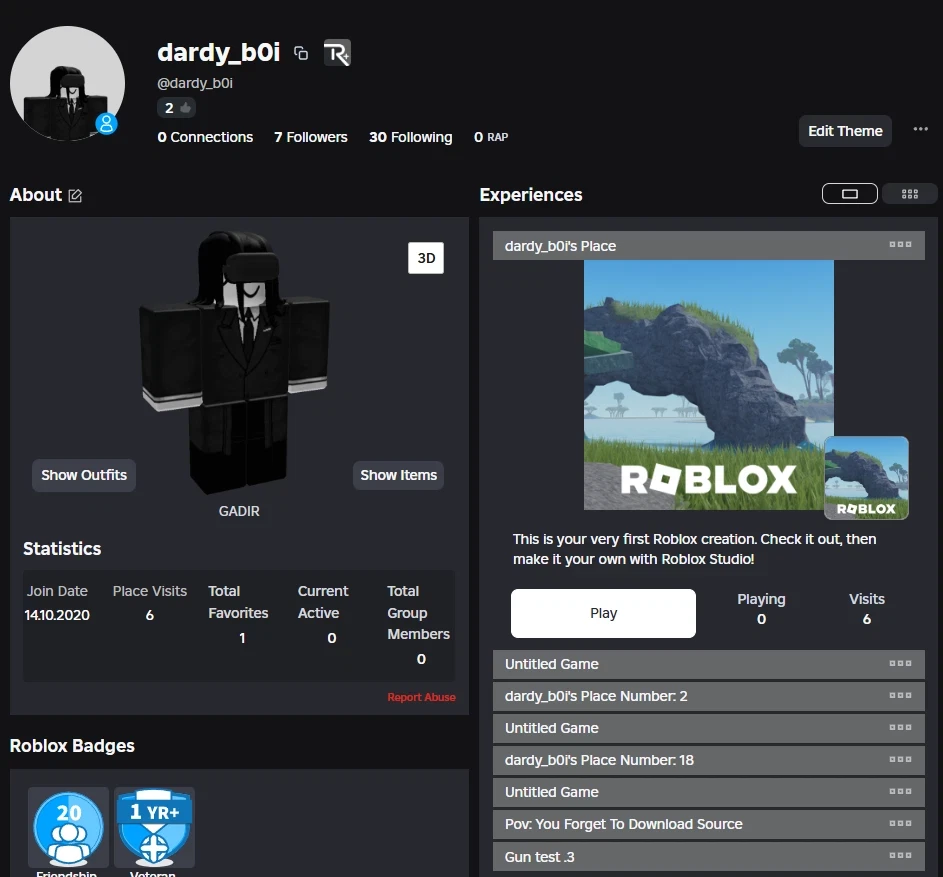
Task: Copy username with the copy icon beside dardy_b0i
Action: coord(301,53)
